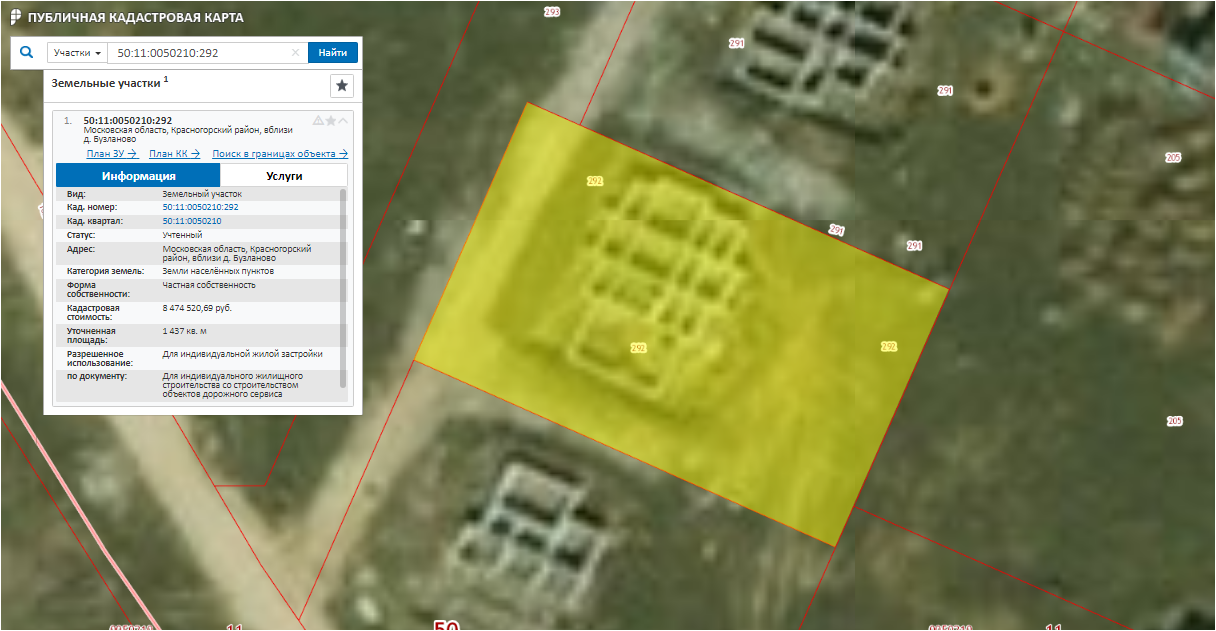Open favorites with the star button
Image resolution: width=1216 pixels, height=631 pixels.
coord(342,86)
